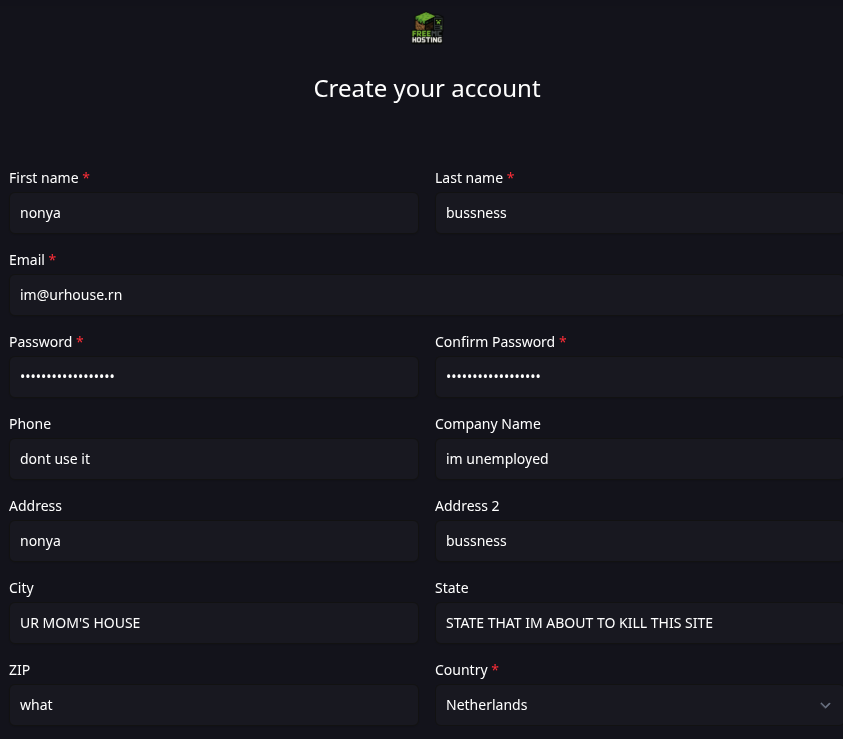Open the Country dropdown showing Netherlands
This screenshot has width=843, height=739.
coord(638,705)
